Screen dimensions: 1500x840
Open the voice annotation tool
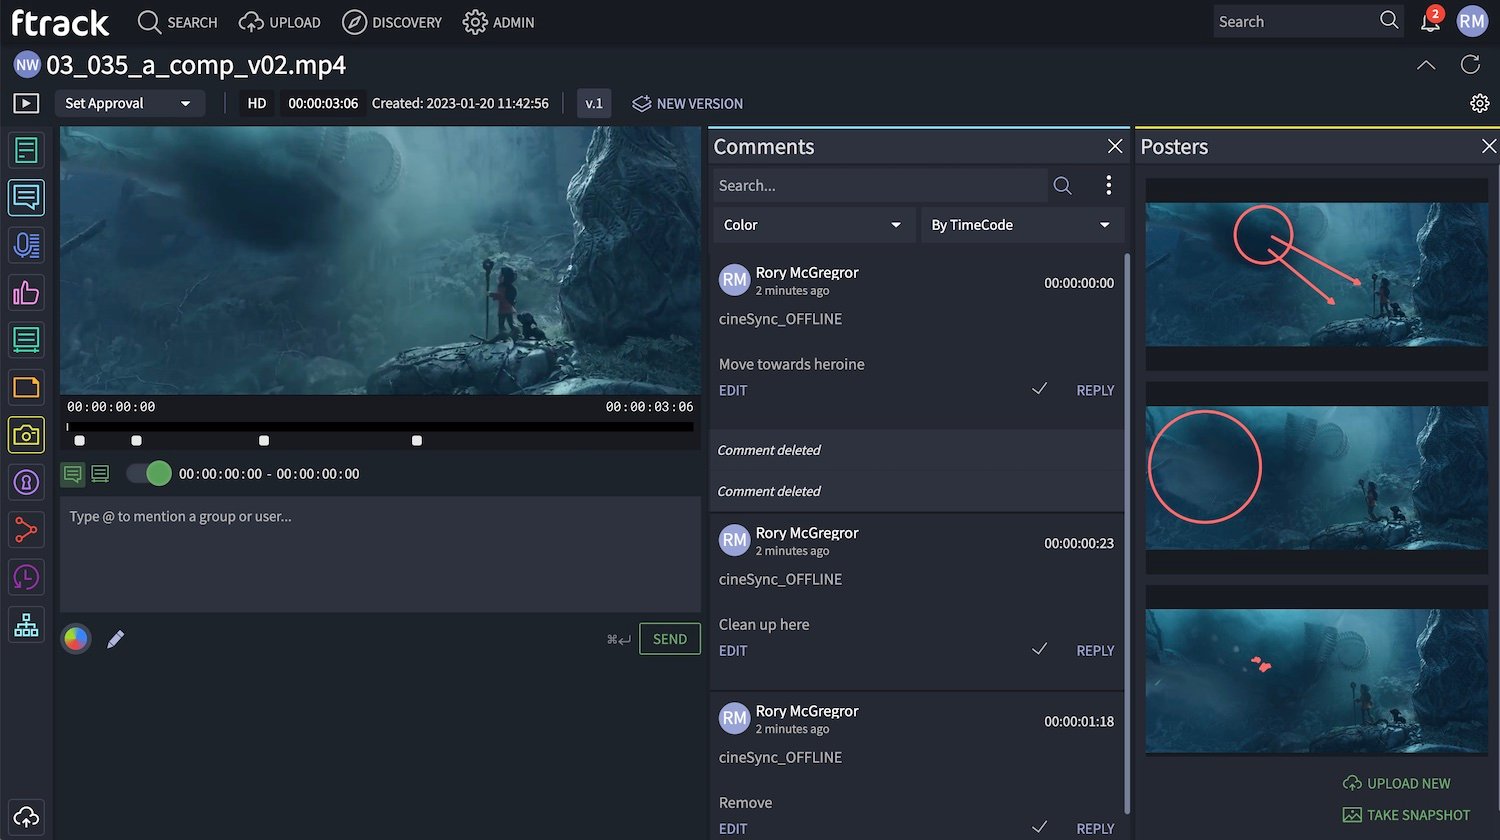click(26, 245)
